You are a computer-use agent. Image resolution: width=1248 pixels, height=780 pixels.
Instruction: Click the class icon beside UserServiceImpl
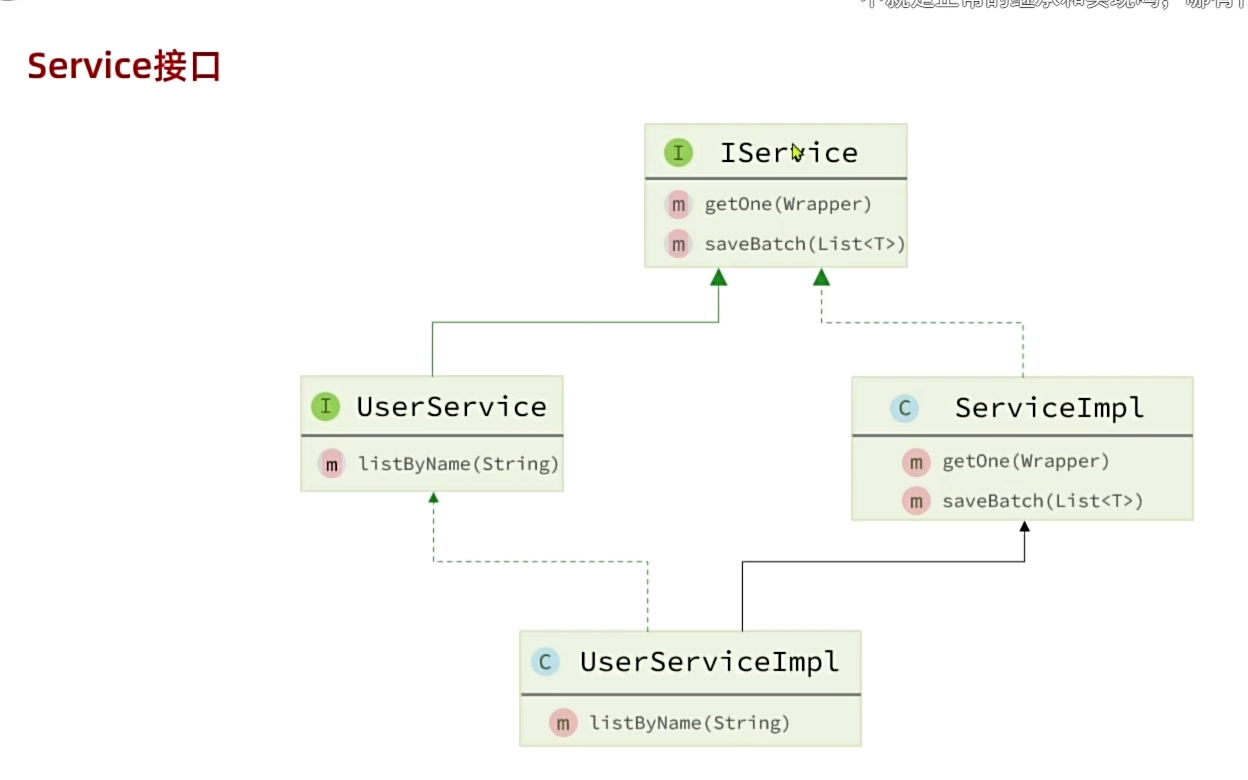pos(545,662)
